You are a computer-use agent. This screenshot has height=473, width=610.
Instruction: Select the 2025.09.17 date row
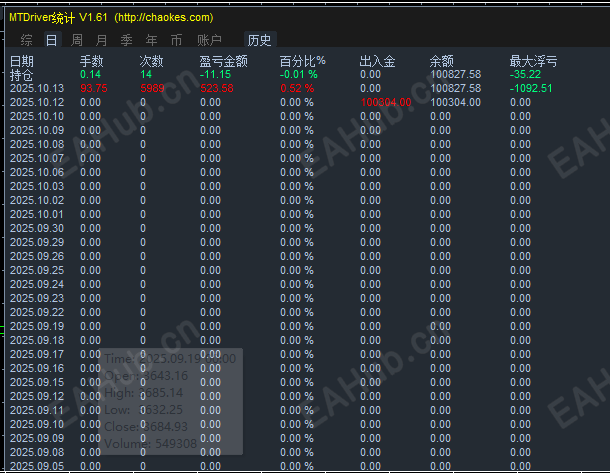37,354
